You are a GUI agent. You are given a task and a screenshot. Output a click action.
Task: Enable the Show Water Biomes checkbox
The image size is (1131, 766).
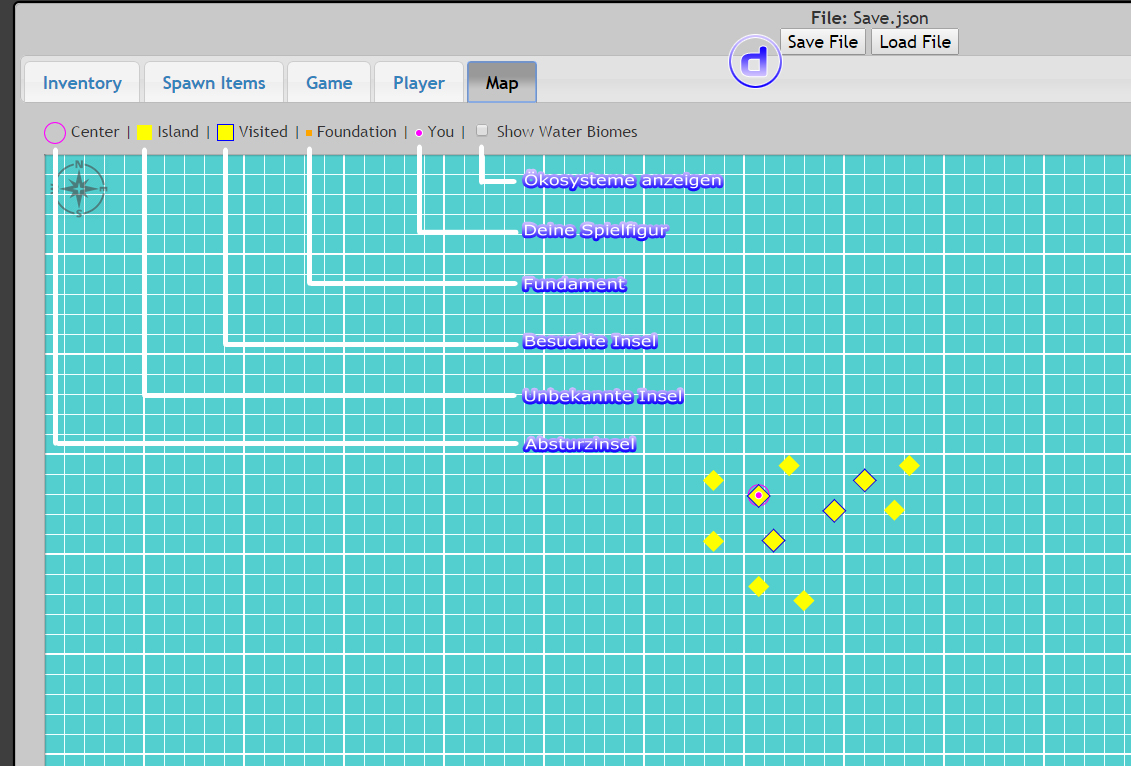[x=482, y=131]
